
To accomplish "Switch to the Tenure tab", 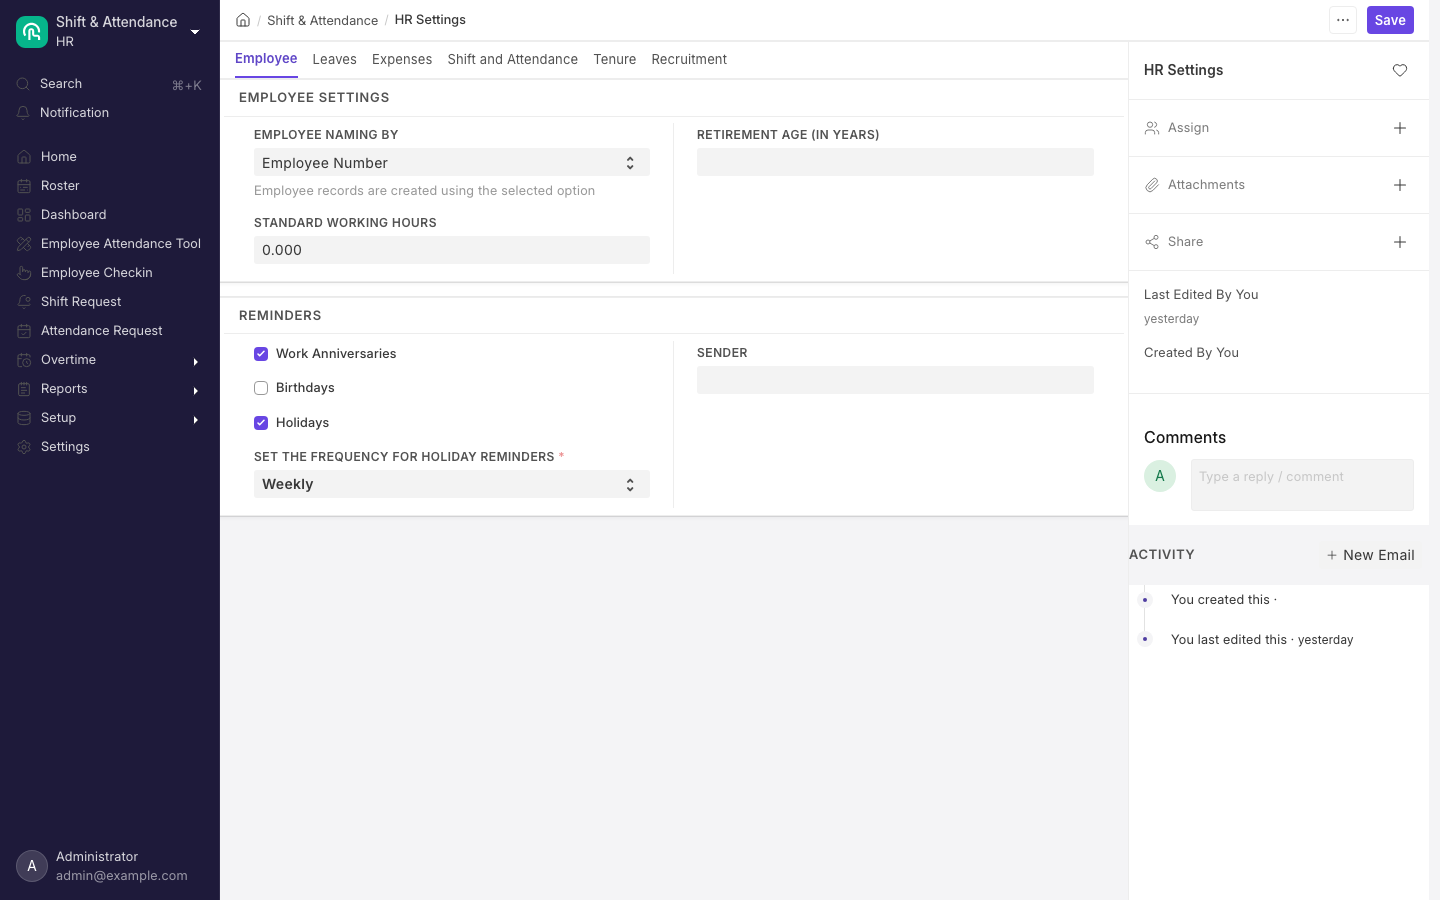I will pyautogui.click(x=615, y=60).
